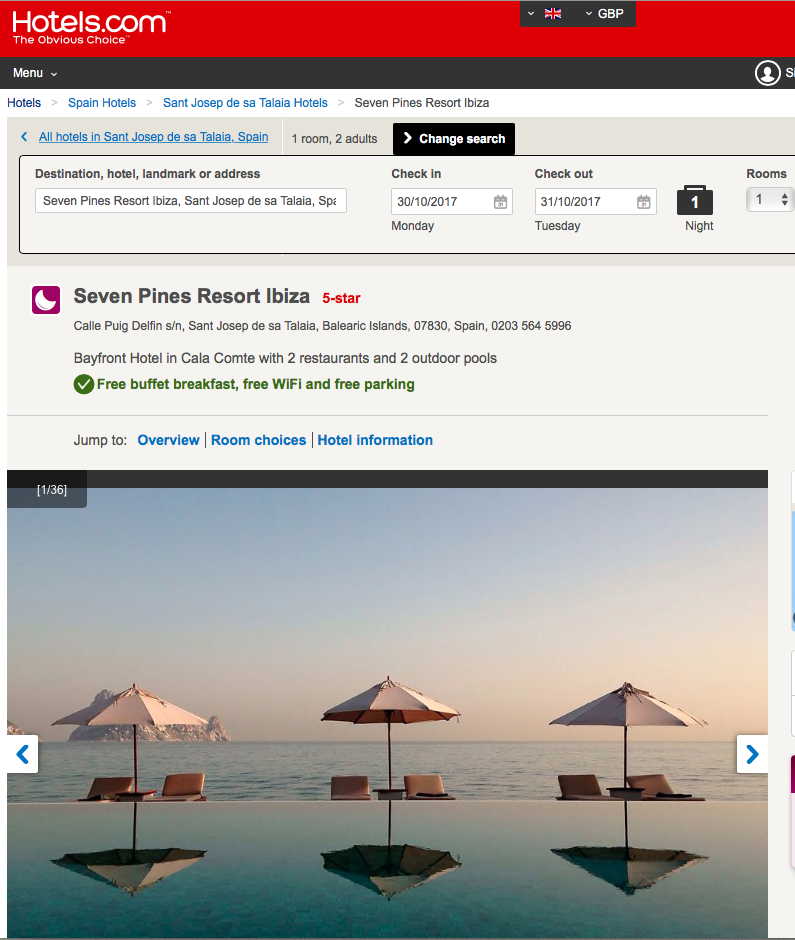Jump to Room choices section
Screen dimensions: 795x940
click(x=258, y=440)
